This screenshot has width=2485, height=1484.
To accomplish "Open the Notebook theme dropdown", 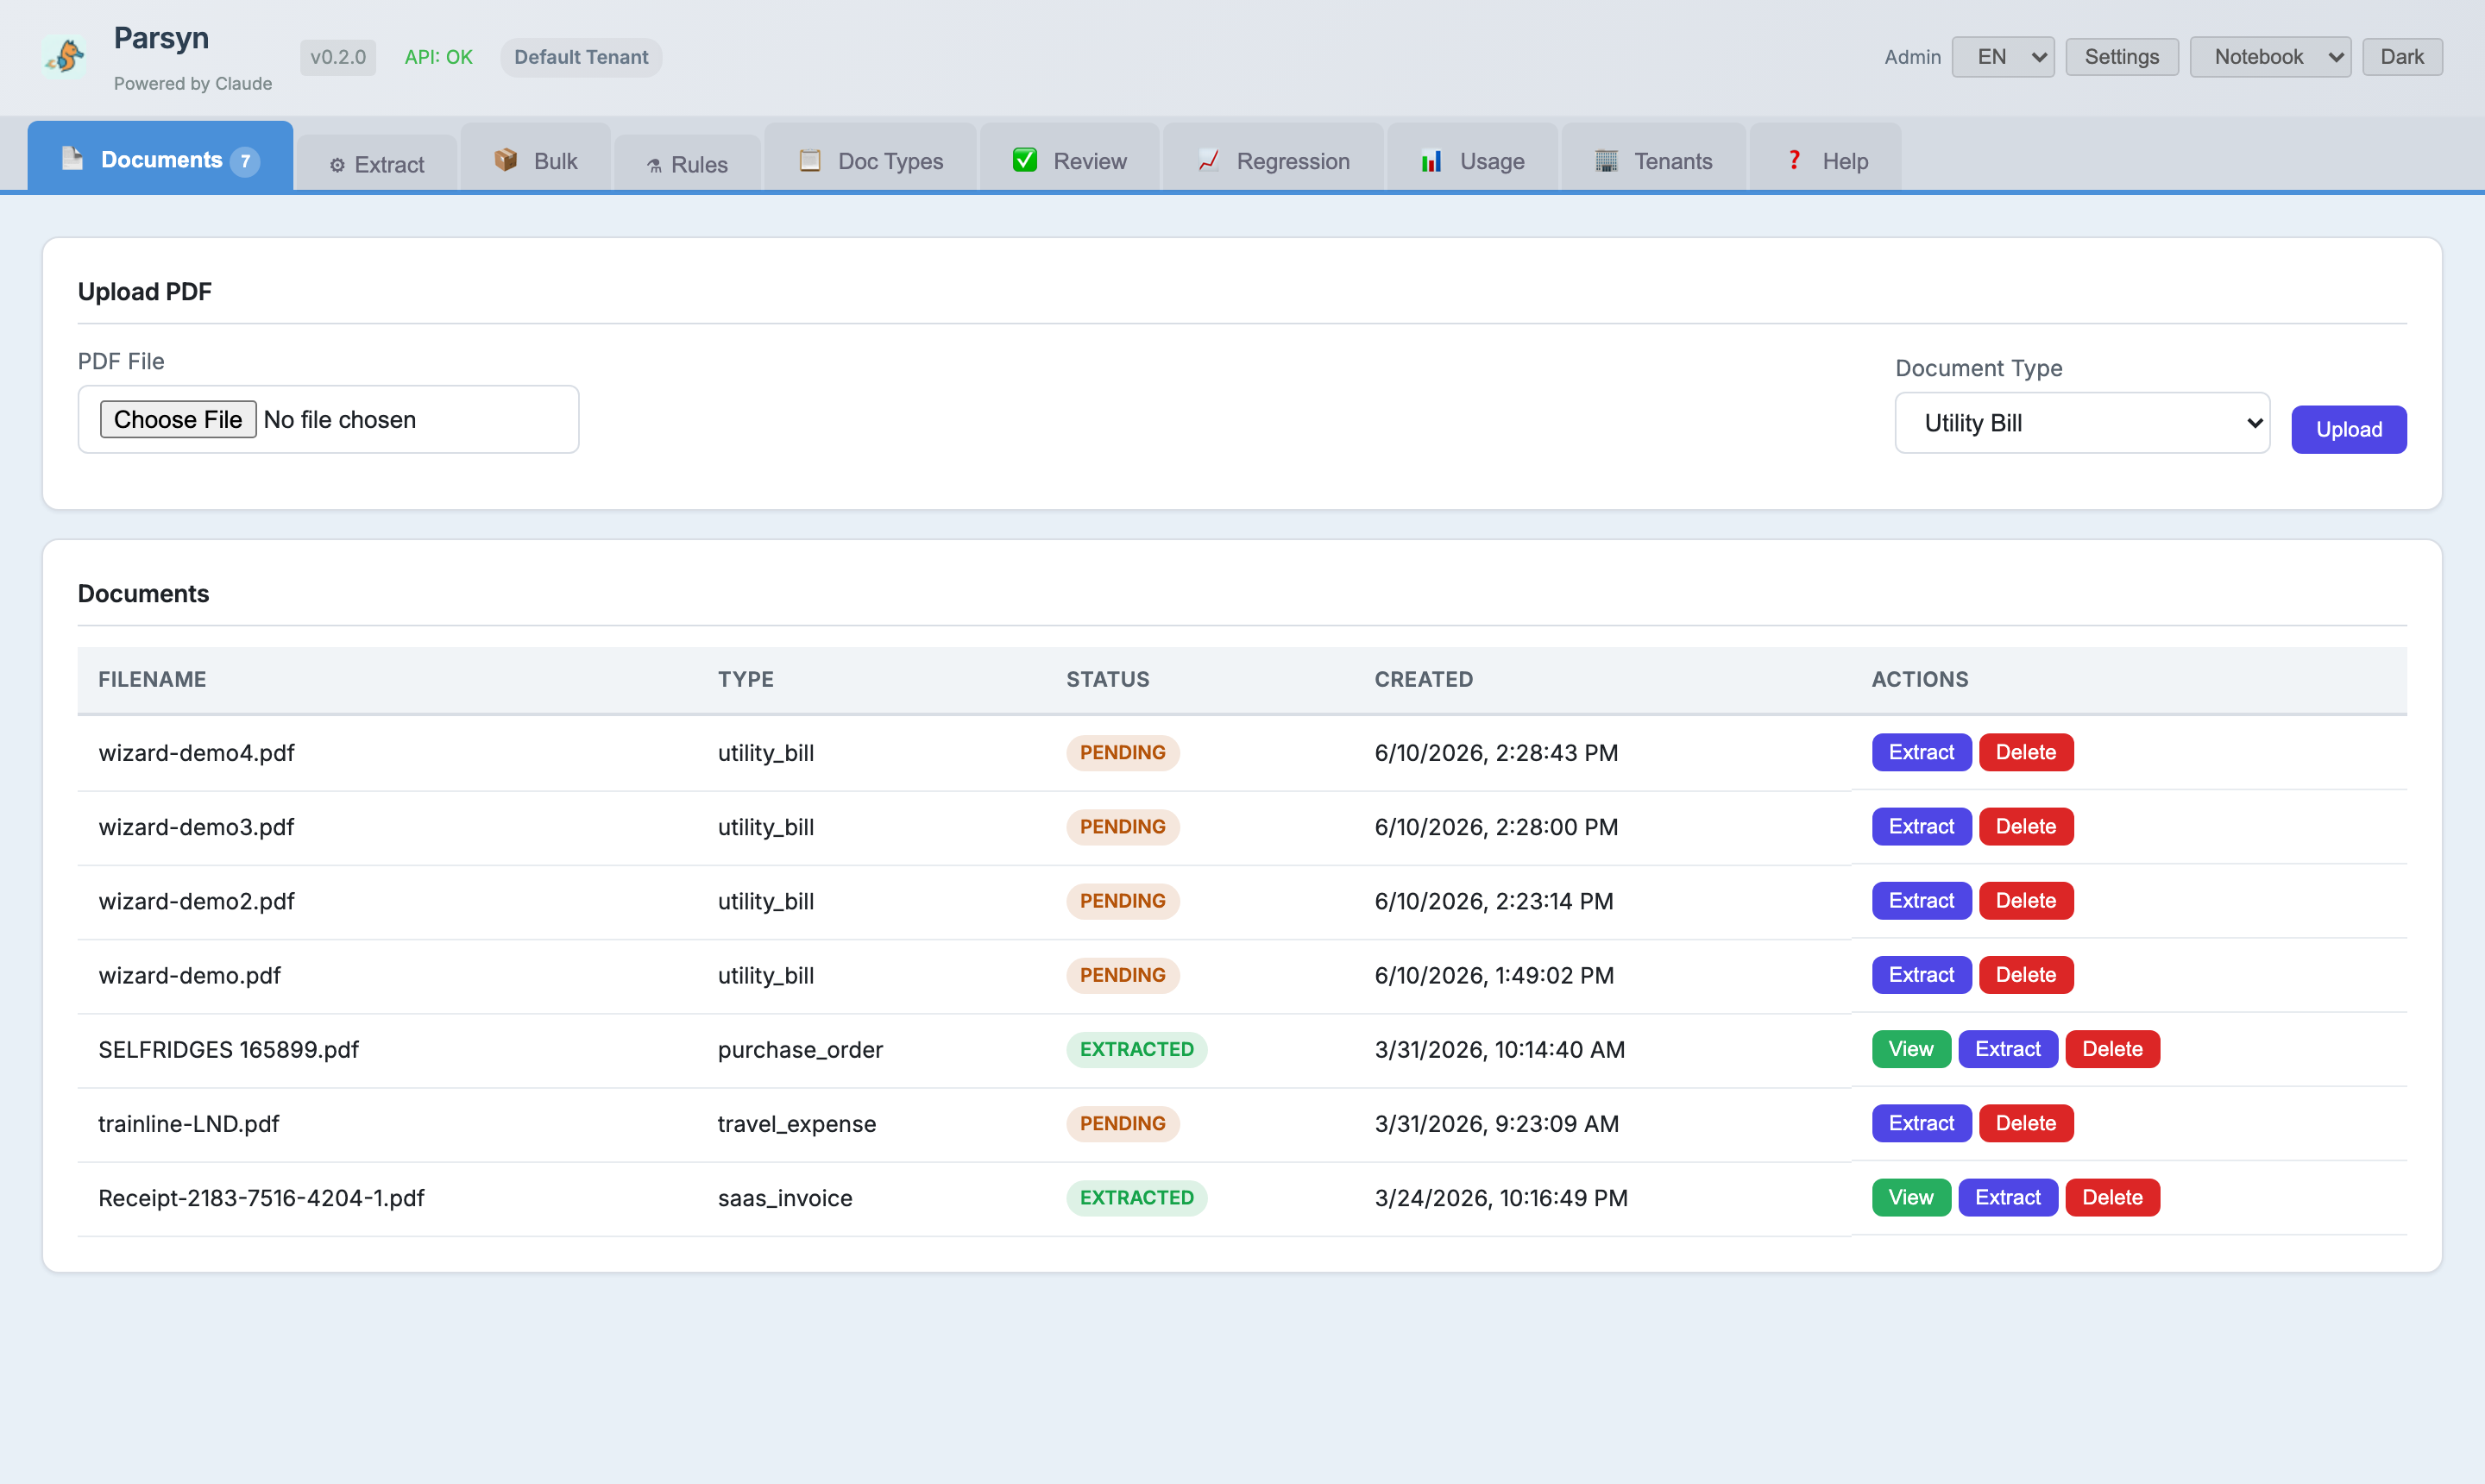I will point(2270,57).
